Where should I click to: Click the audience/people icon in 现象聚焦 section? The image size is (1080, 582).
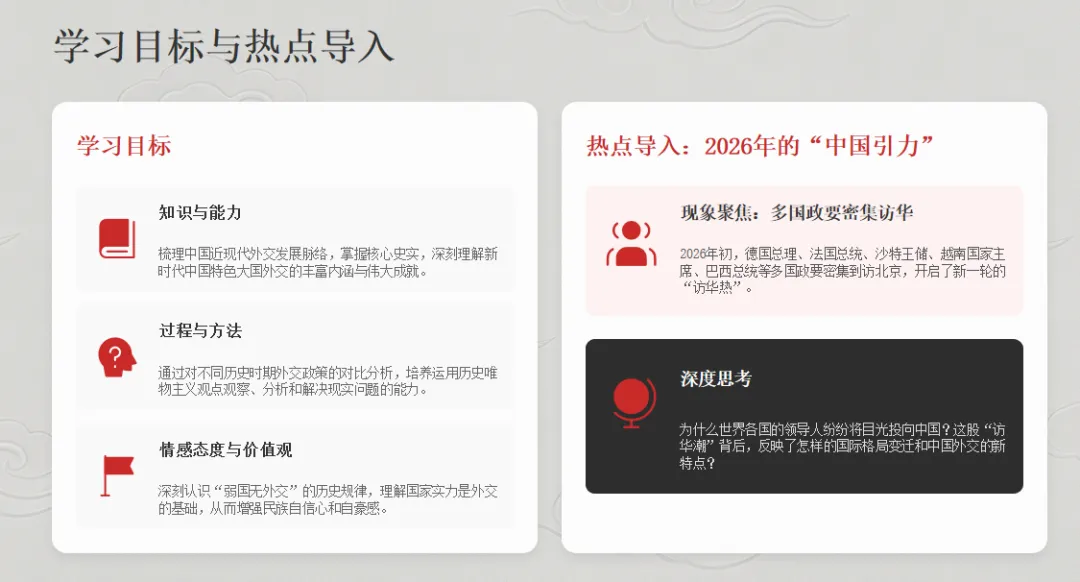tap(630, 238)
